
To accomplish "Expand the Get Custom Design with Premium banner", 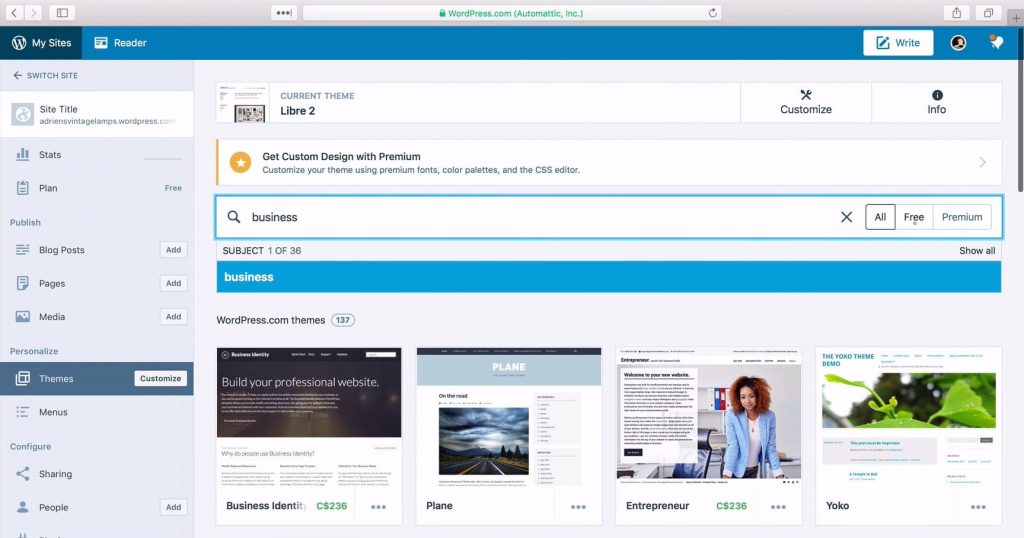I will tap(982, 162).
